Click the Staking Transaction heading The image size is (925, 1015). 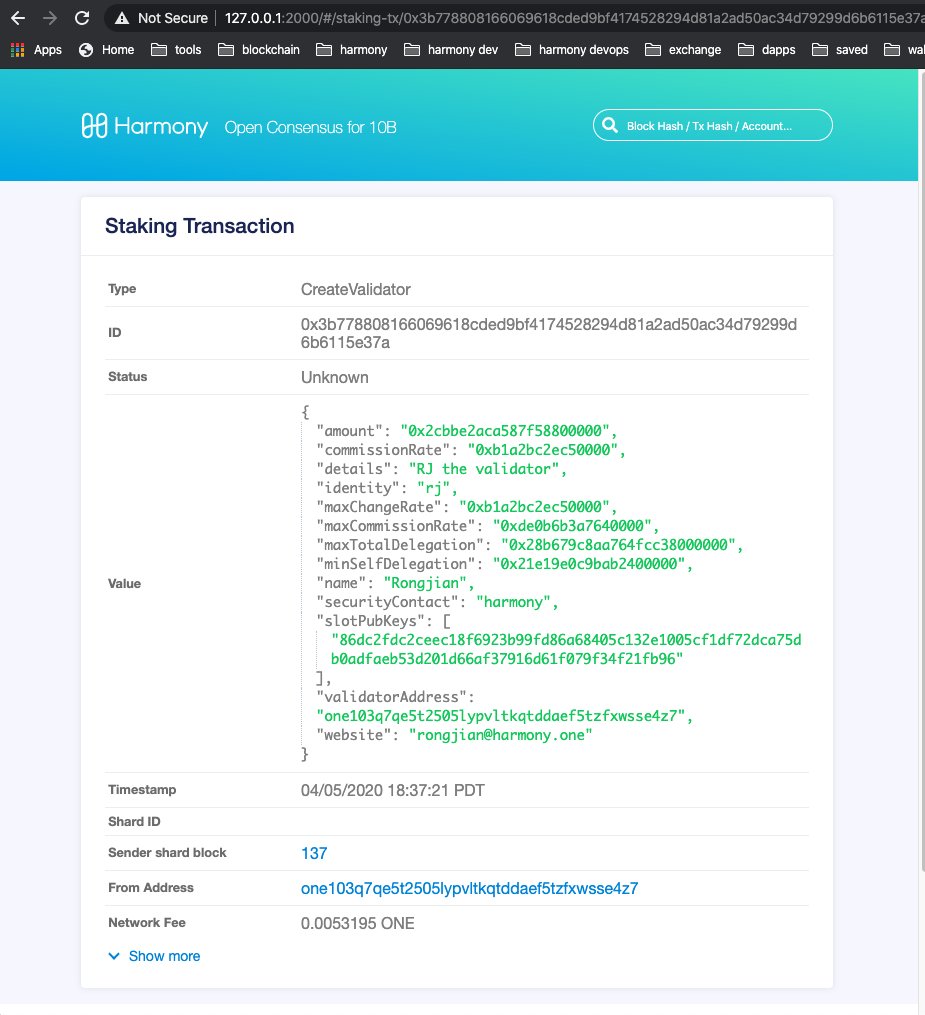199,226
